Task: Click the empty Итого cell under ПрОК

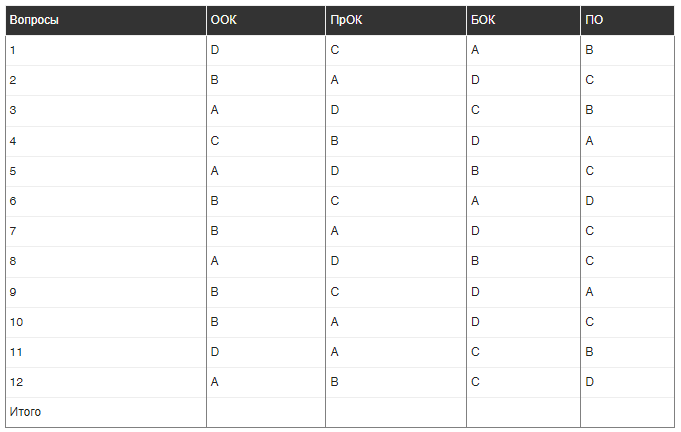Action: tap(395, 412)
